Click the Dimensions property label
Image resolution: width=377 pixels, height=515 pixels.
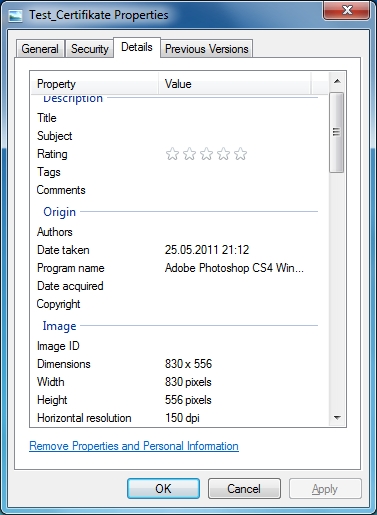[x=64, y=364]
